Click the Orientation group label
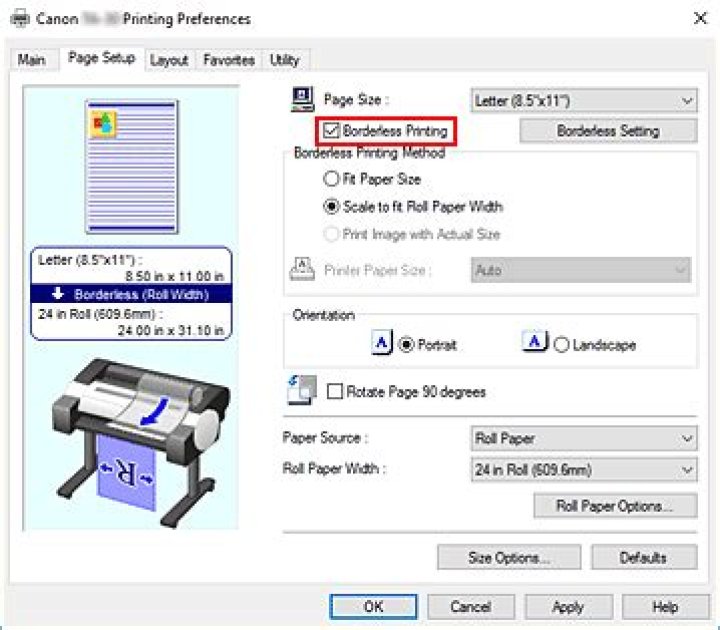The image size is (720, 630). tap(324, 315)
